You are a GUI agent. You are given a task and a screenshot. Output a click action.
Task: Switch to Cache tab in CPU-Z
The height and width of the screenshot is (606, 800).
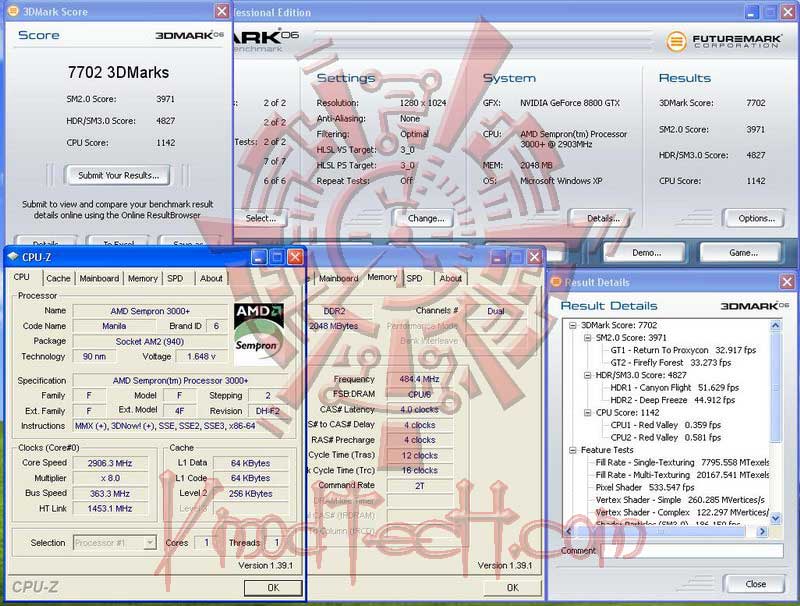58,279
